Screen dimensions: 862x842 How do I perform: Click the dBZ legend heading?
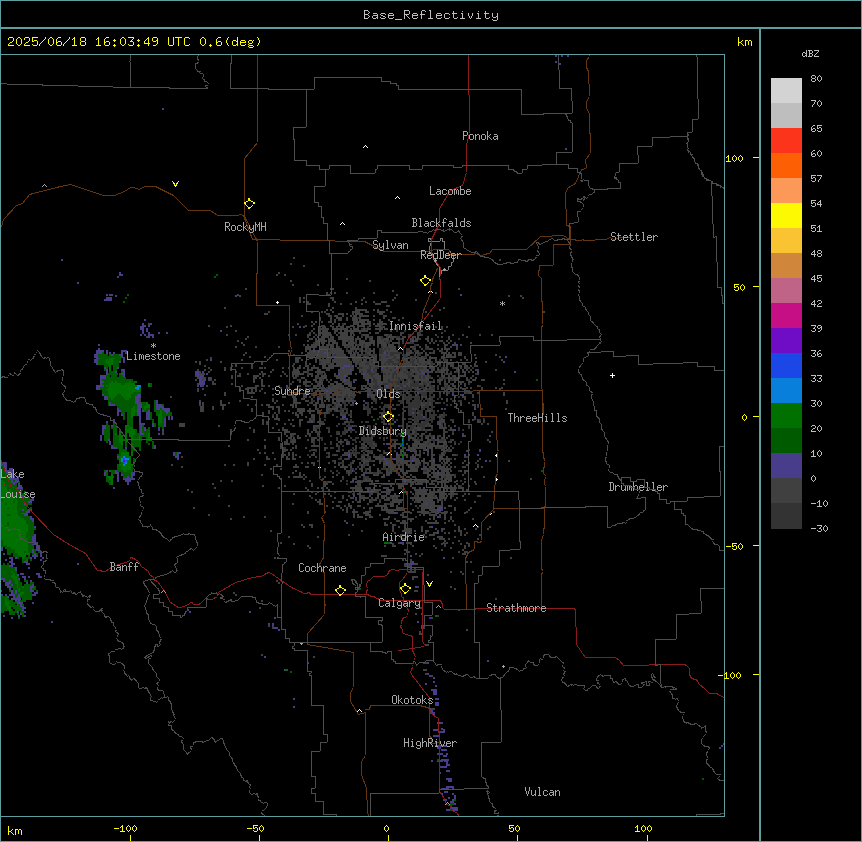pos(810,53)
